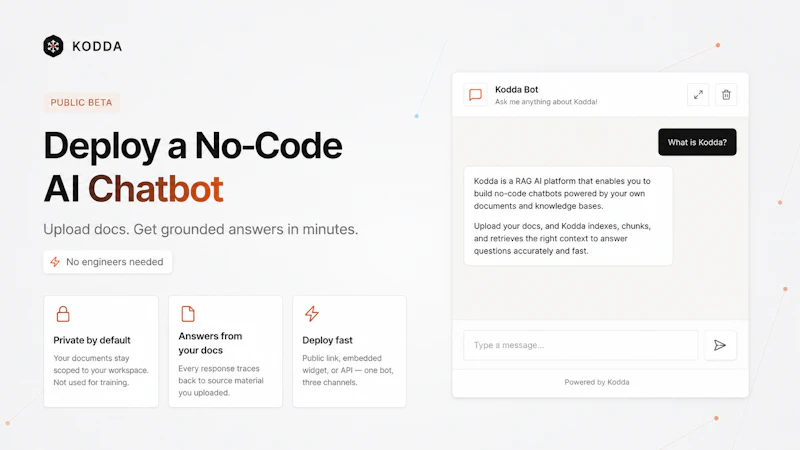The image size is (800, 450).
Task: Open the Answers from your docs heading
Action: tap(210, 343)
